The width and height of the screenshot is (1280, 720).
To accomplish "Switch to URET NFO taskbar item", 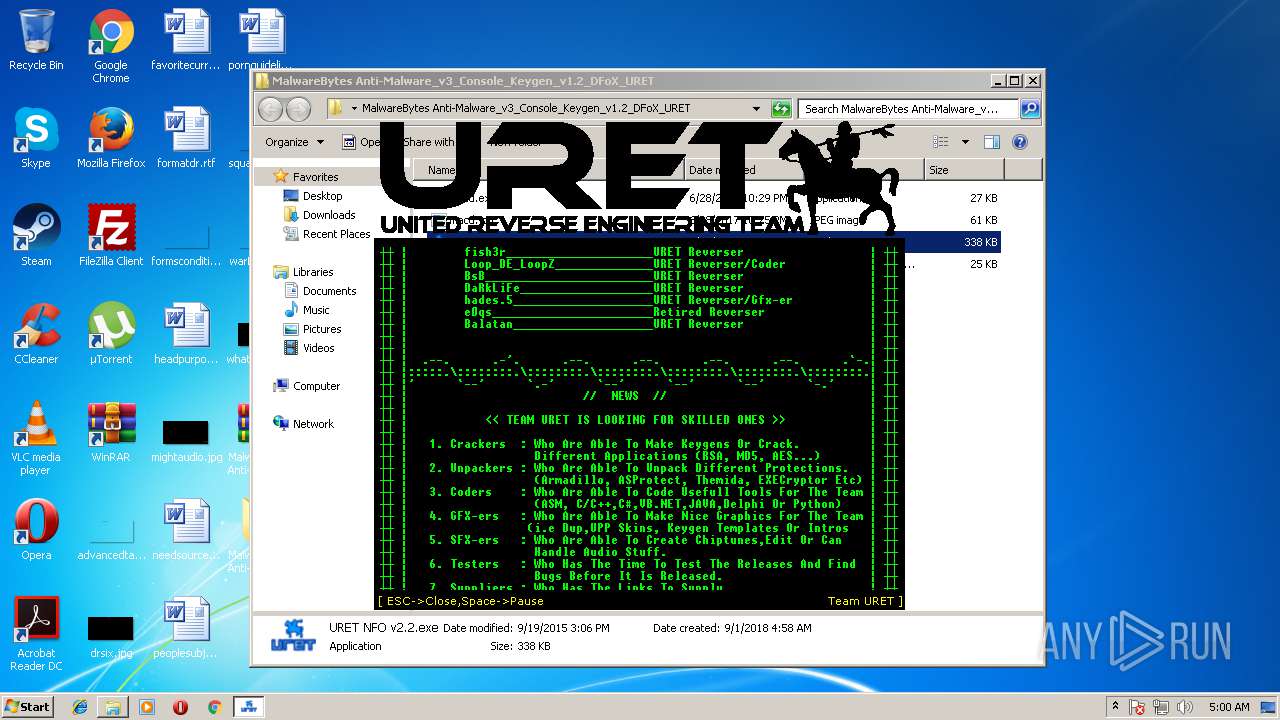I will (x=248, y=707).
